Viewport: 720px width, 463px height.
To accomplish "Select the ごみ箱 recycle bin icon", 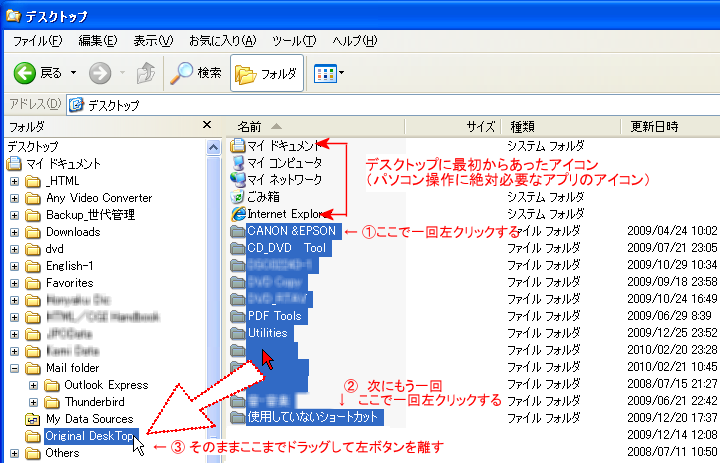I will click(238, 196).
